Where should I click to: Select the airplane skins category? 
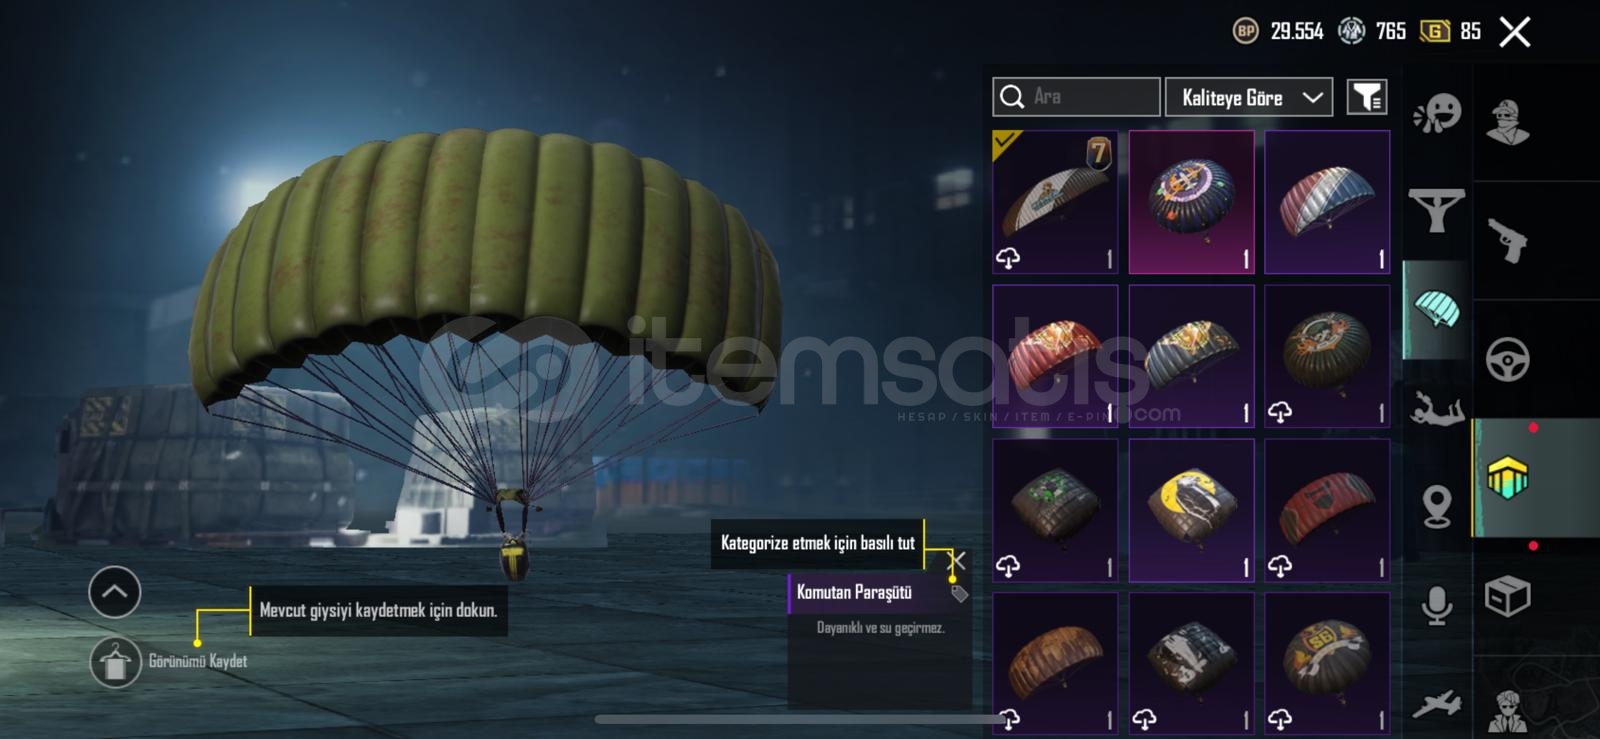(1437, 704)
